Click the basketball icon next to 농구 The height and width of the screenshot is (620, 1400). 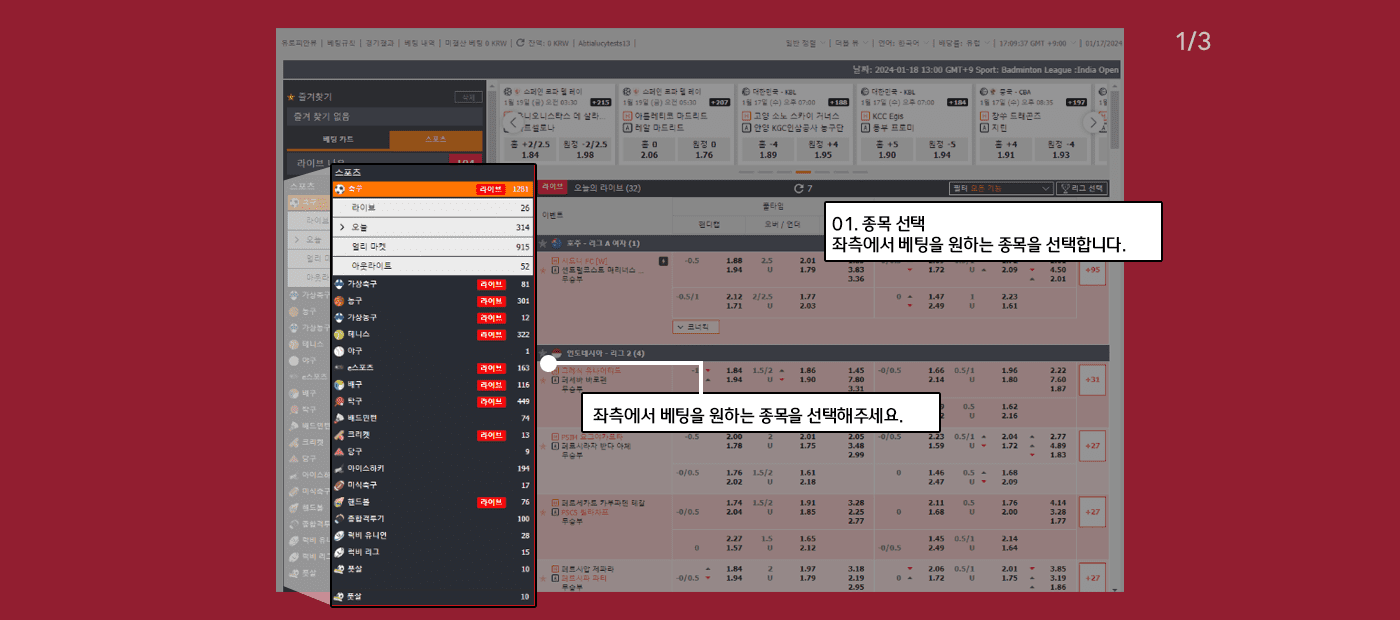[341, 301]
